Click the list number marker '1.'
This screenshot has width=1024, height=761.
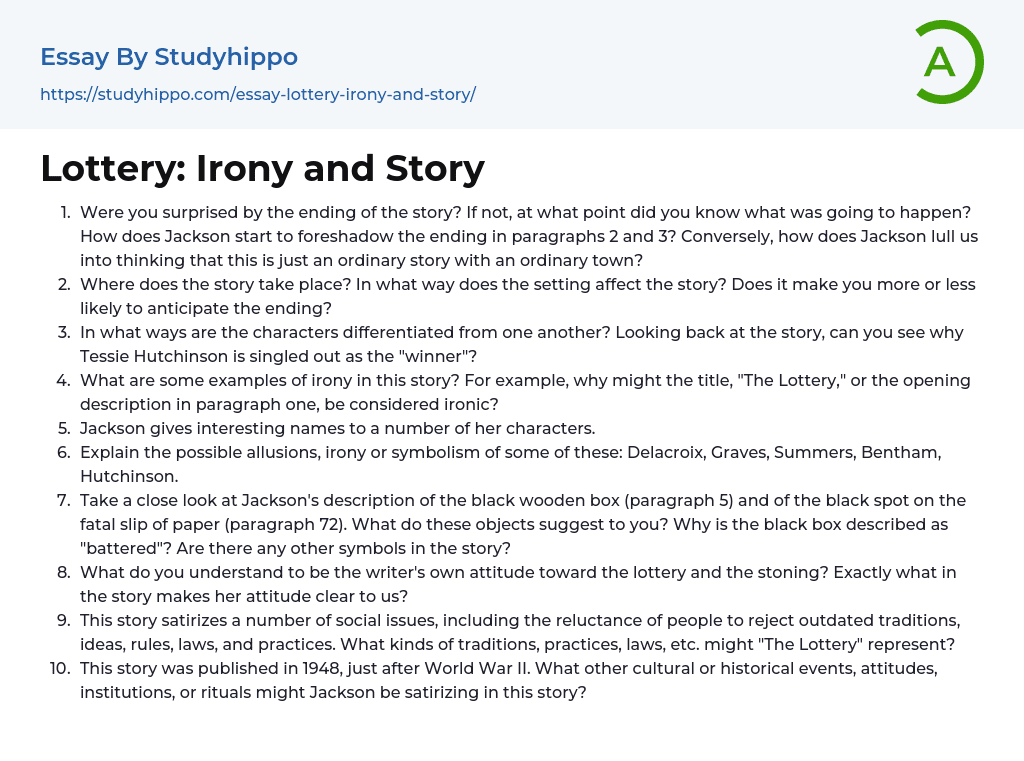tap(64, 212)
